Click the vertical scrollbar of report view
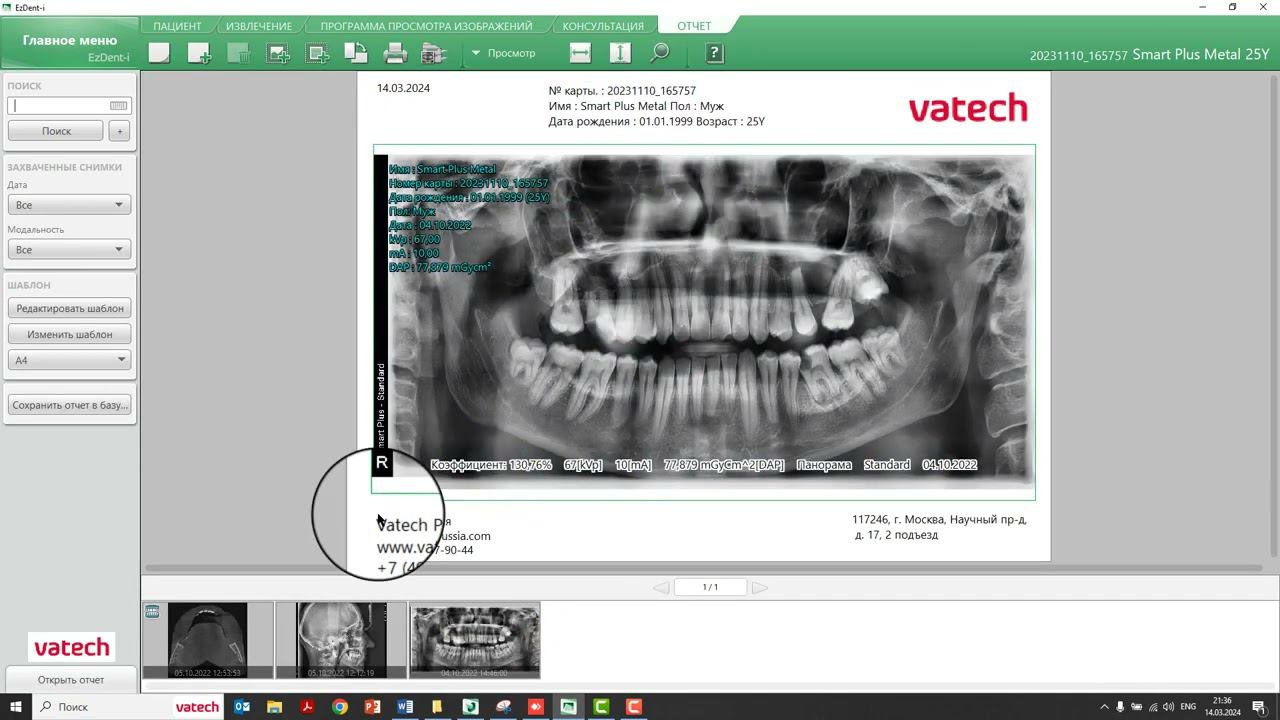This screenshot has height=720, width=1280. 1273,315
